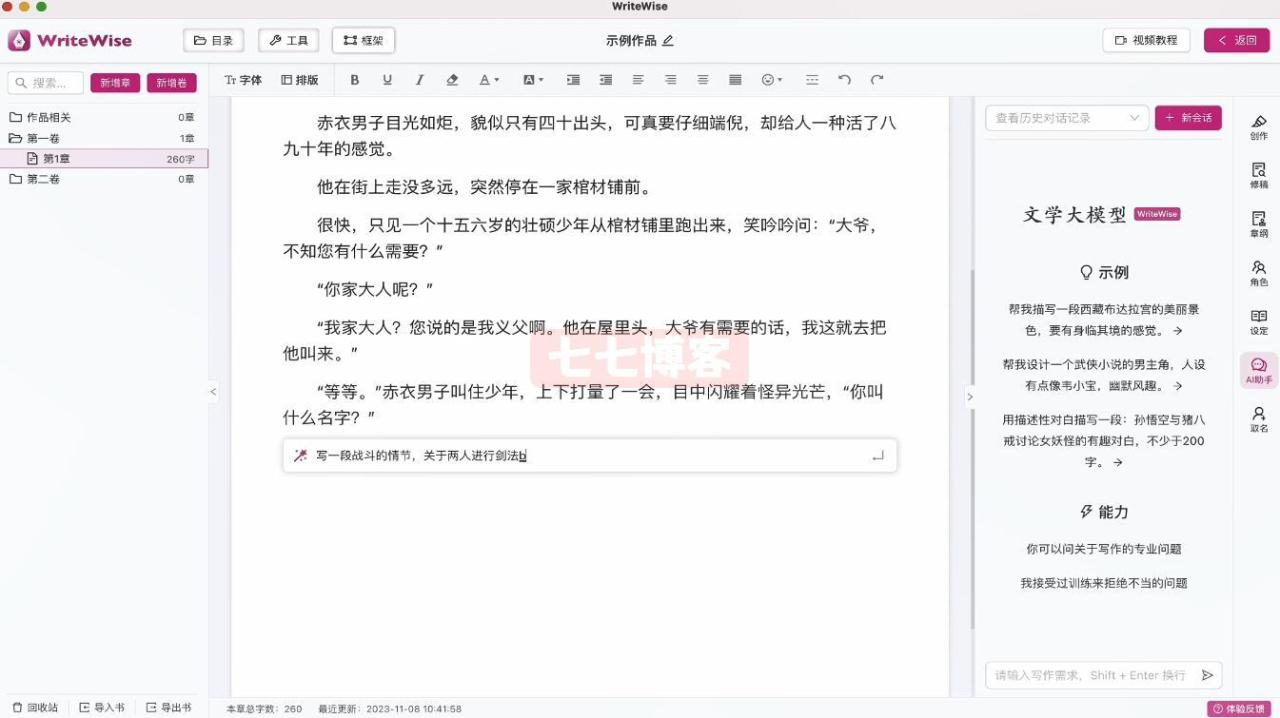The width and height of the screenshot is (1280, 718).
Task: Open the emoji picker dropdown
Action: pos(771,79)
